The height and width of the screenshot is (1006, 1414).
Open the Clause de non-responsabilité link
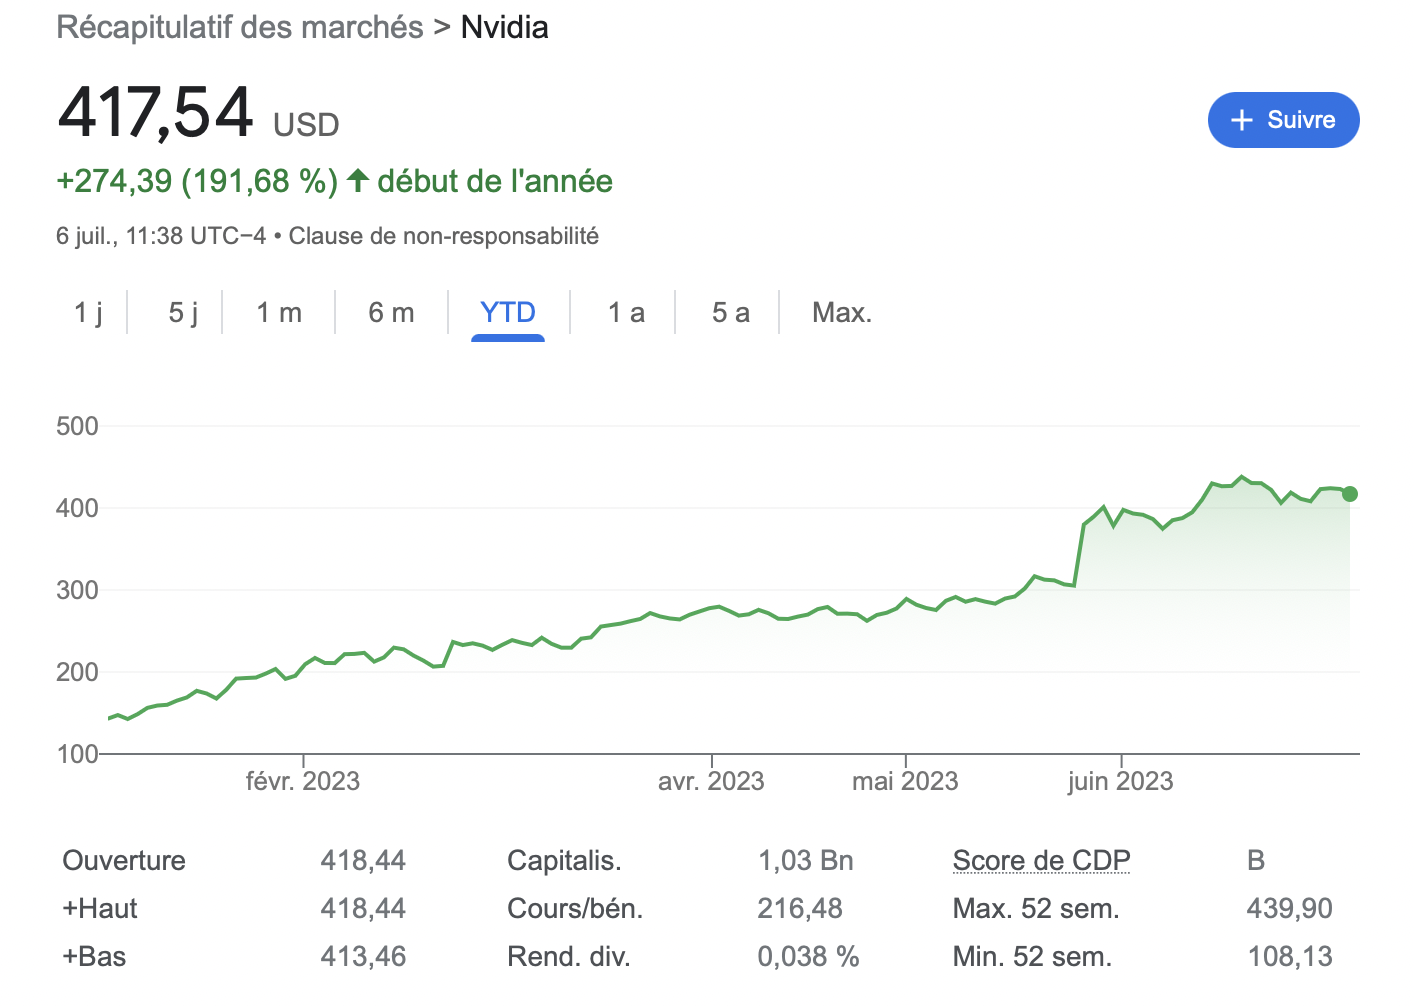444,236
